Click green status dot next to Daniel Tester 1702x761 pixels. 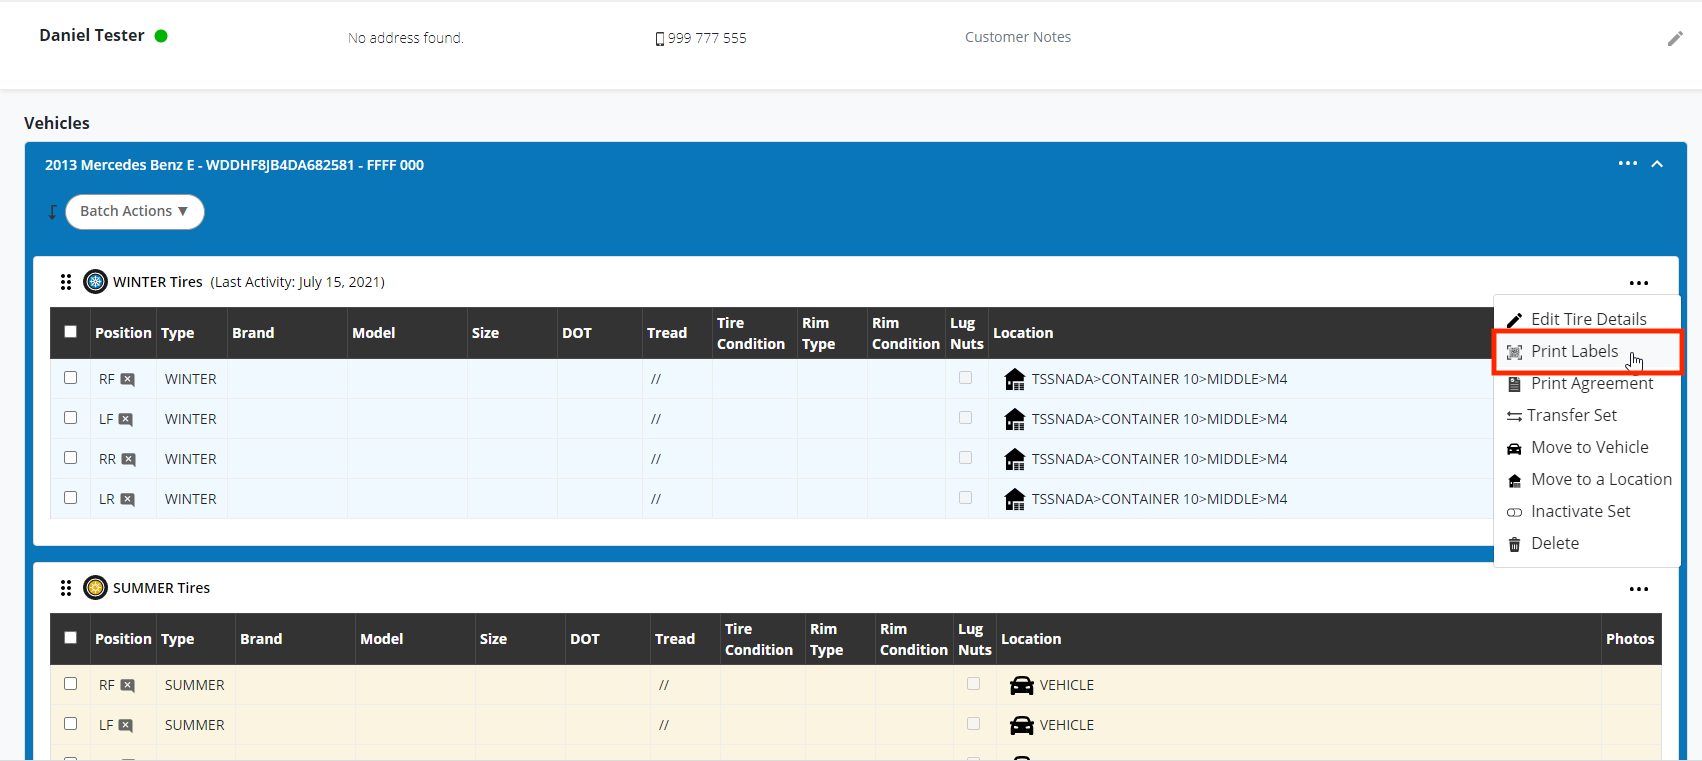point(161,36)
